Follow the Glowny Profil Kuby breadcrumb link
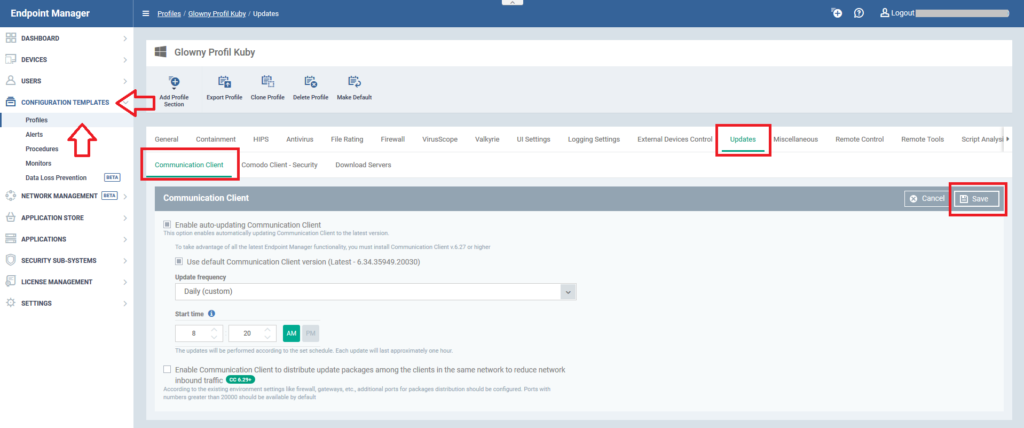Image resolution: width=1024 pixels, height=428 pixels. (217, 14)
